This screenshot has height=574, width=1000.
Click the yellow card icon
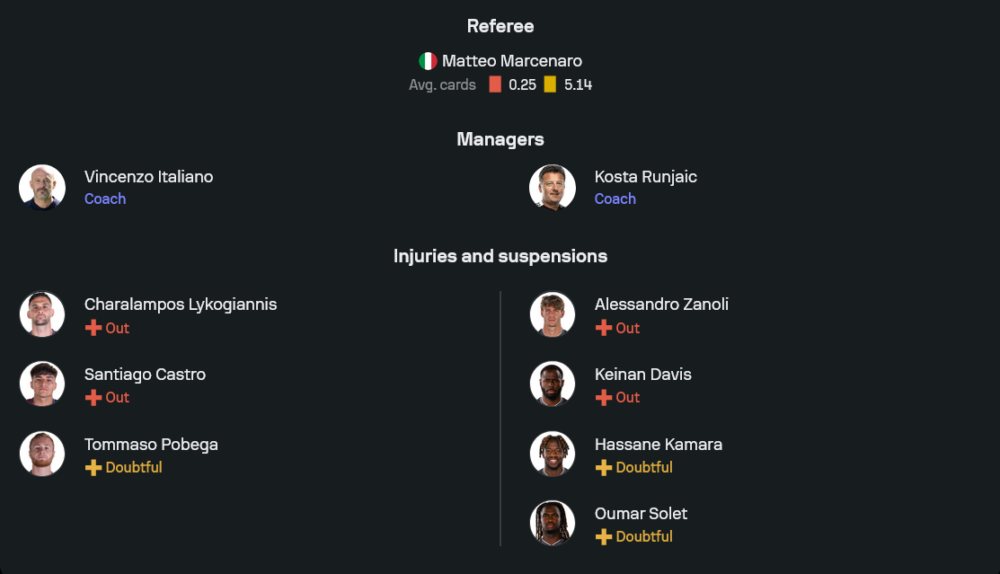(550, 85)
